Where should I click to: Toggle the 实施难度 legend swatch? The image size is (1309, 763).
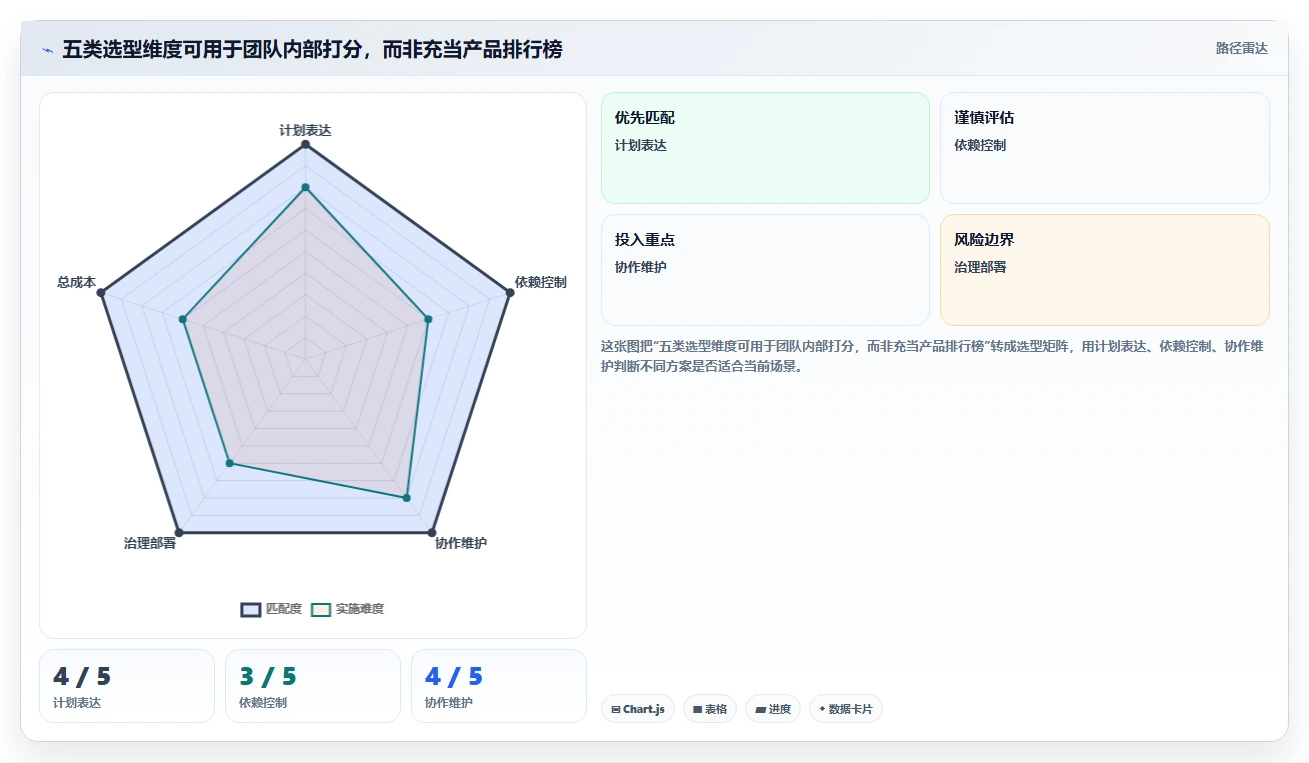(321, 609)
